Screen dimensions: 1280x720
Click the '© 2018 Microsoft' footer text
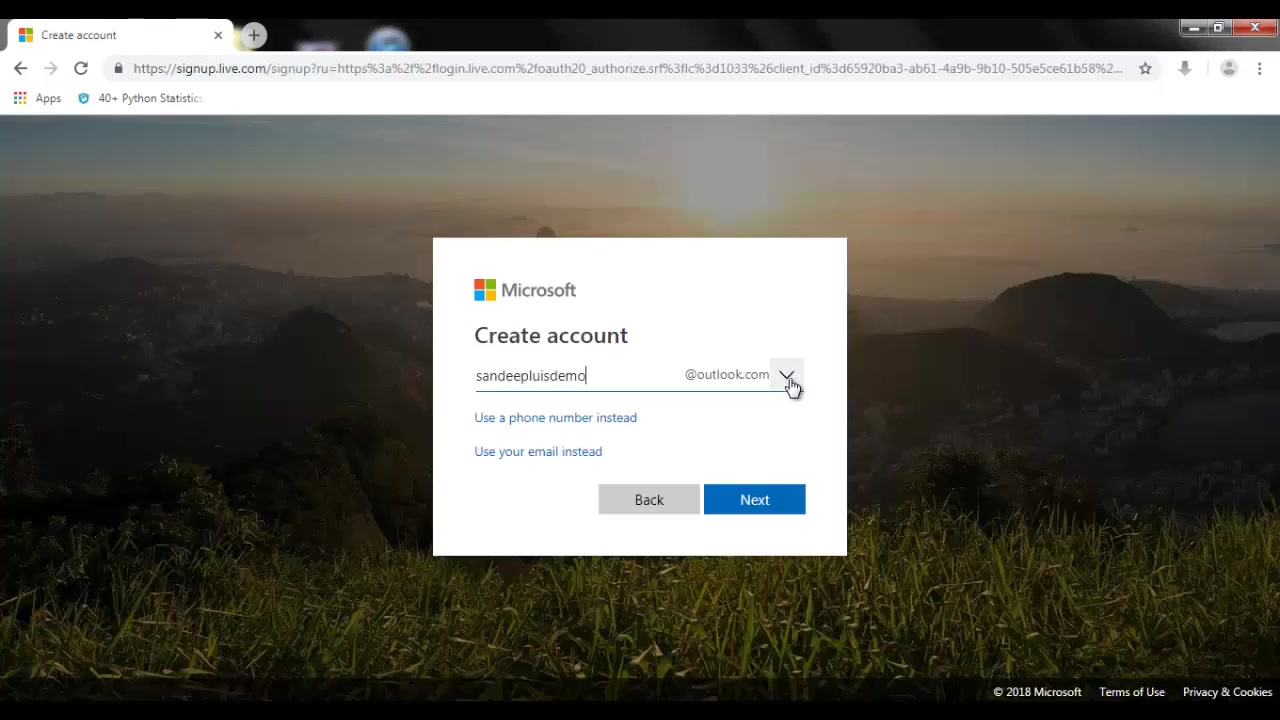pos(1037,692)
